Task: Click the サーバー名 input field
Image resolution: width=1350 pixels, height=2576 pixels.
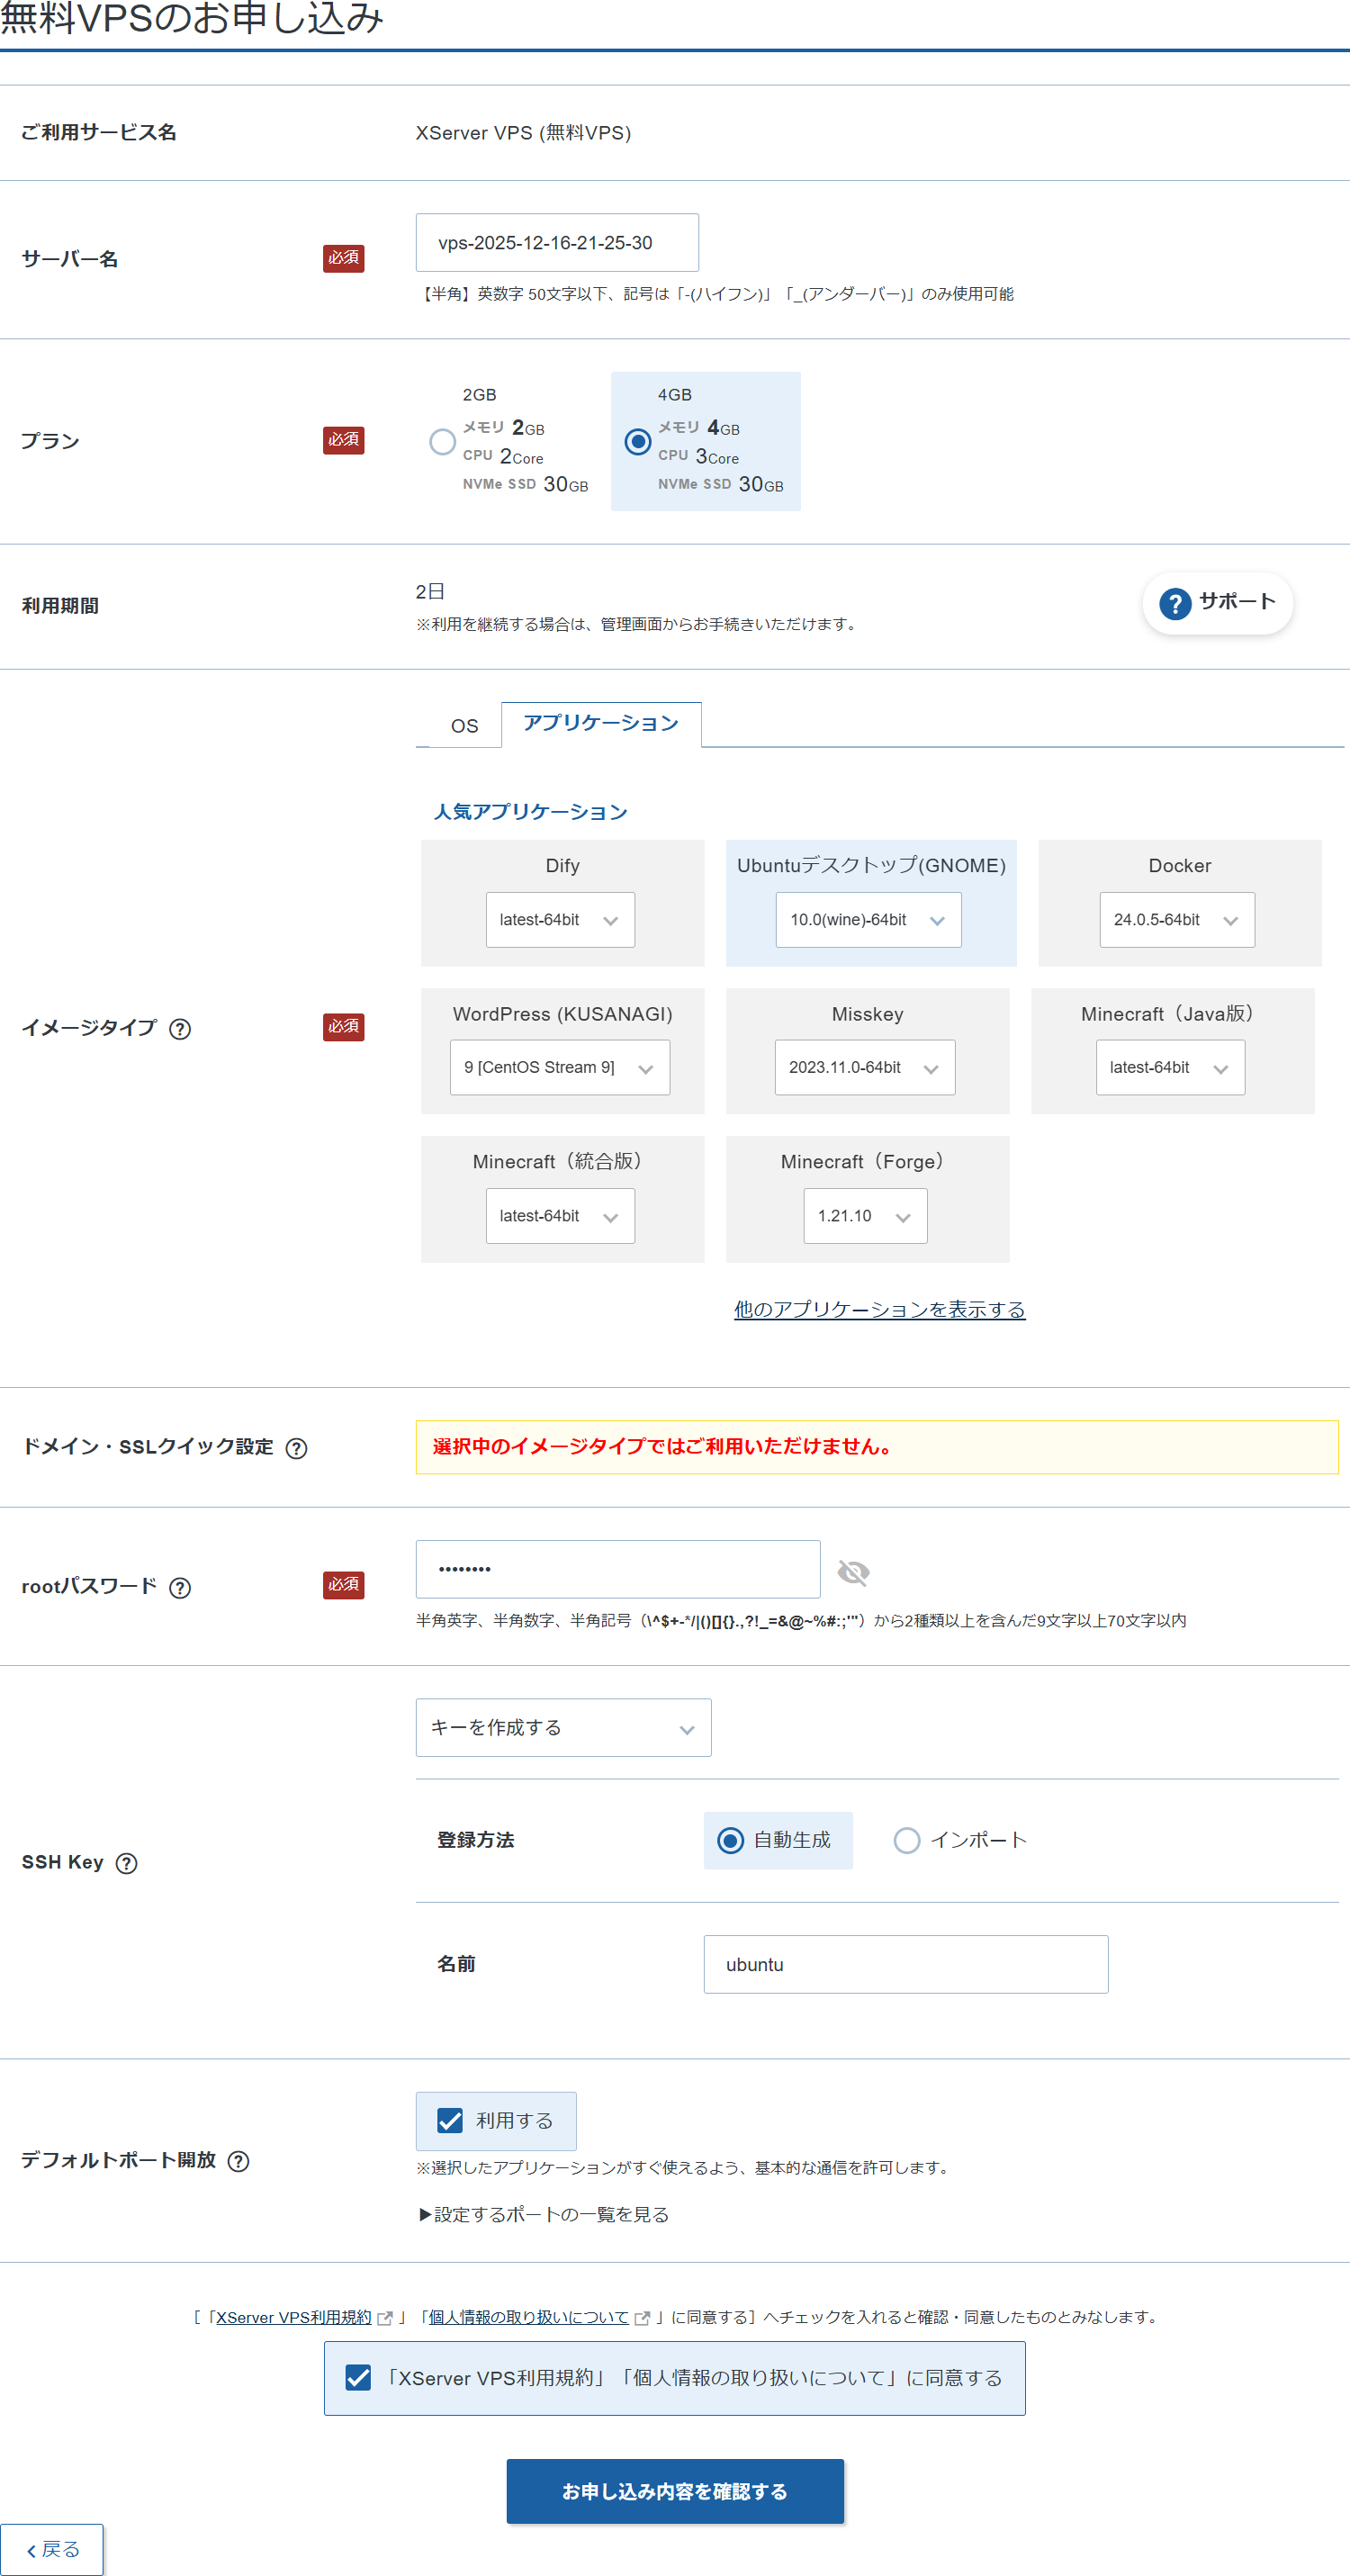Action: (557, 242)
